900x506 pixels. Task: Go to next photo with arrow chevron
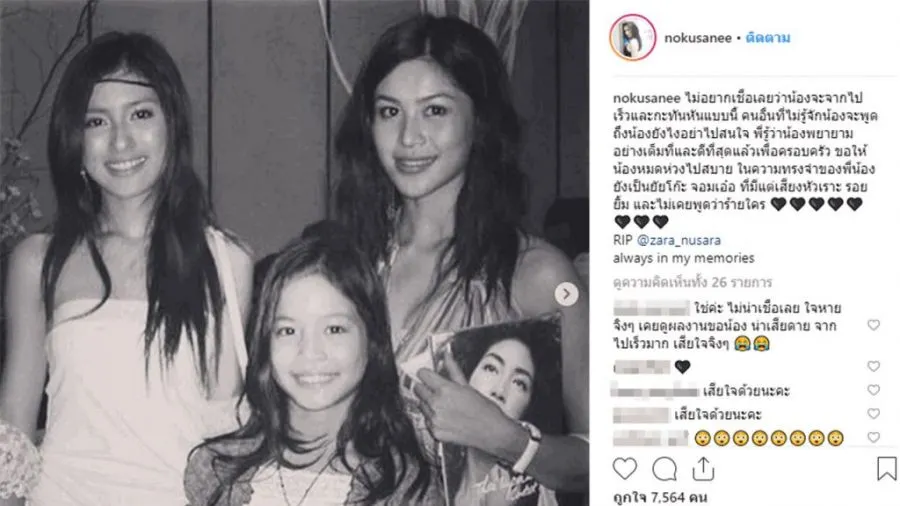(566, 294)
